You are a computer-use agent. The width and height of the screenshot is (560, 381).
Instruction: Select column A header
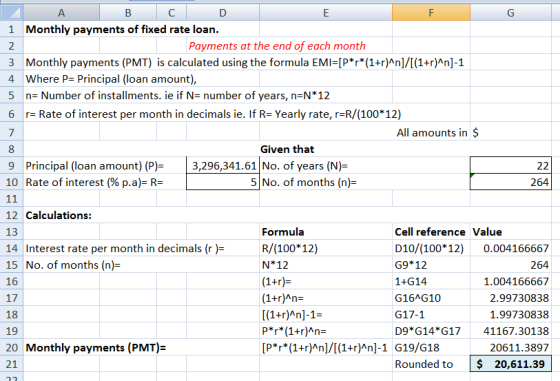61,13
